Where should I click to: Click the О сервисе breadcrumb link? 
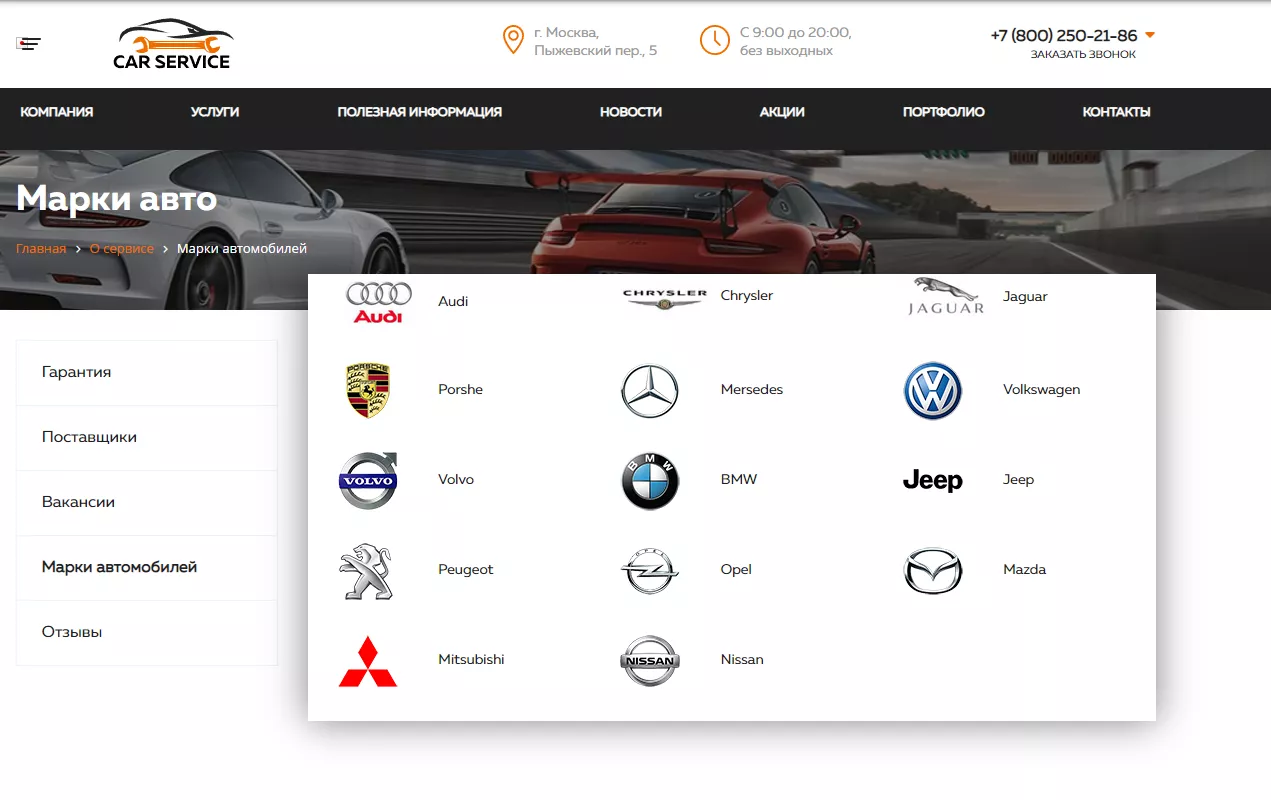122,249
